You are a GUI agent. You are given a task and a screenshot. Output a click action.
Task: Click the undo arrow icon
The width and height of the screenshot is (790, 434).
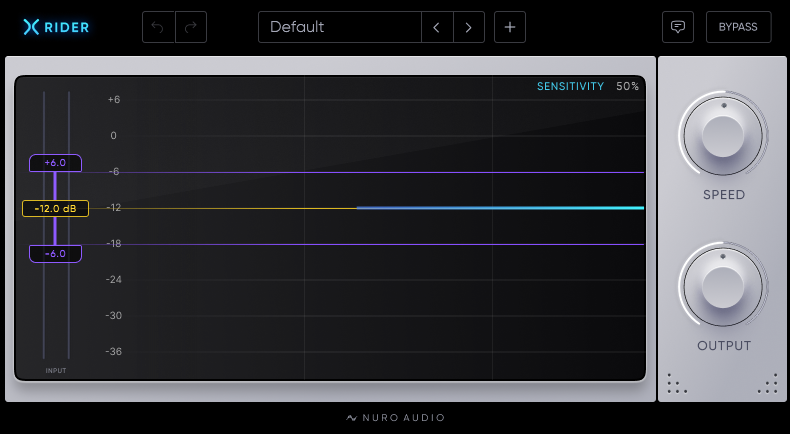[158, 27]
